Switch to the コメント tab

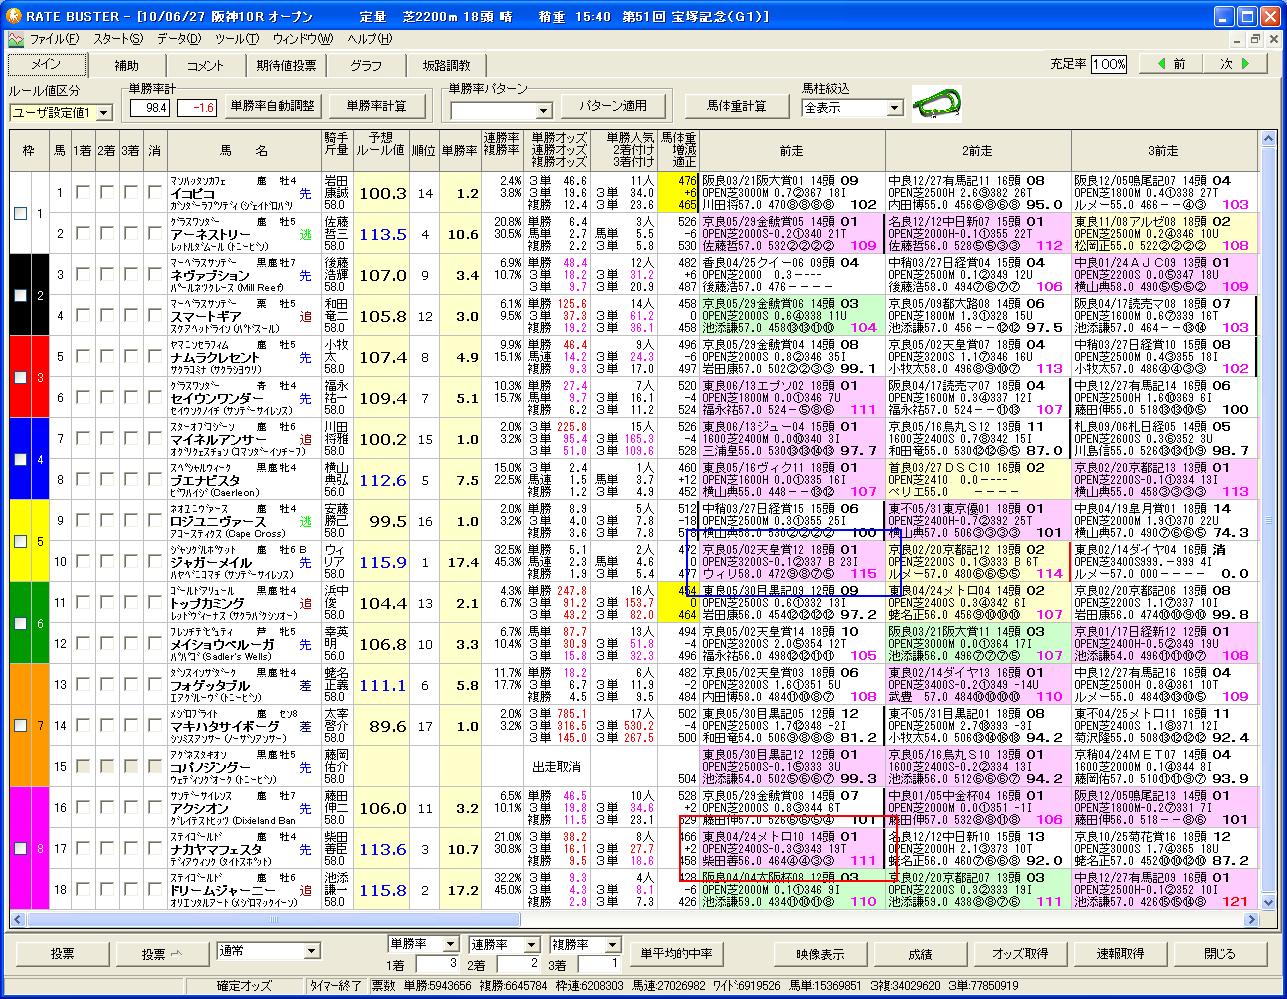point(206,65)
